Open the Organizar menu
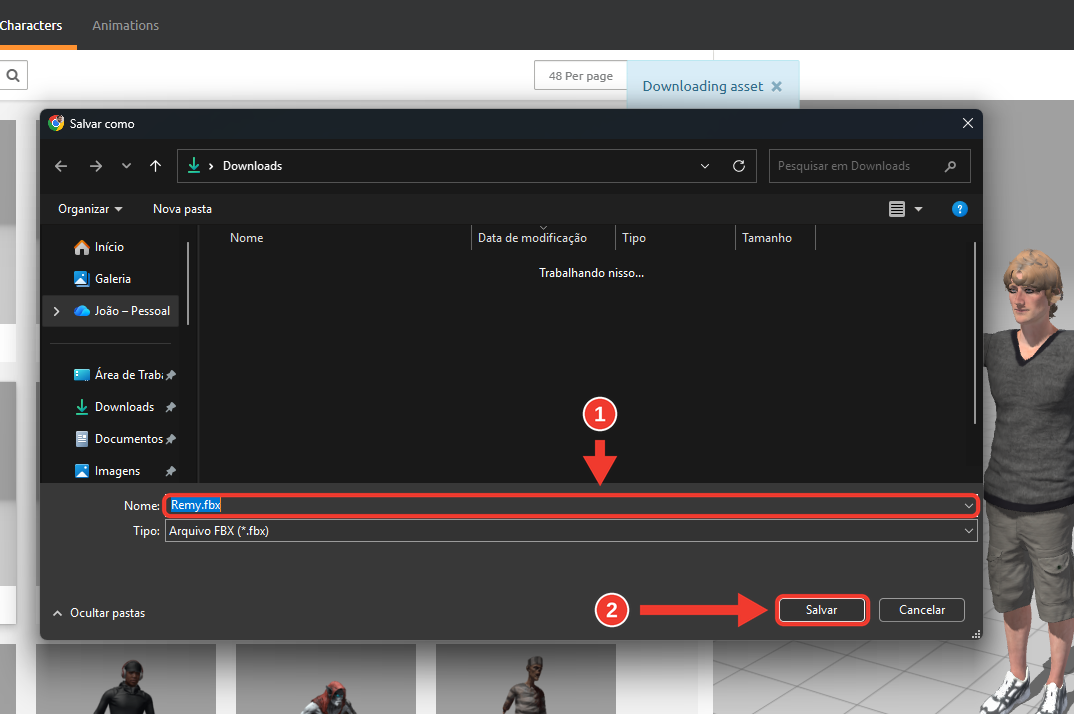 (x=90, y=209)
